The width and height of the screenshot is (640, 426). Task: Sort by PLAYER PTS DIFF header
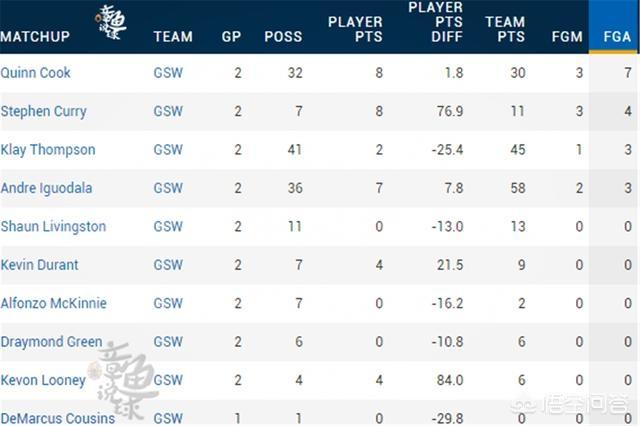tap(436, 22)
